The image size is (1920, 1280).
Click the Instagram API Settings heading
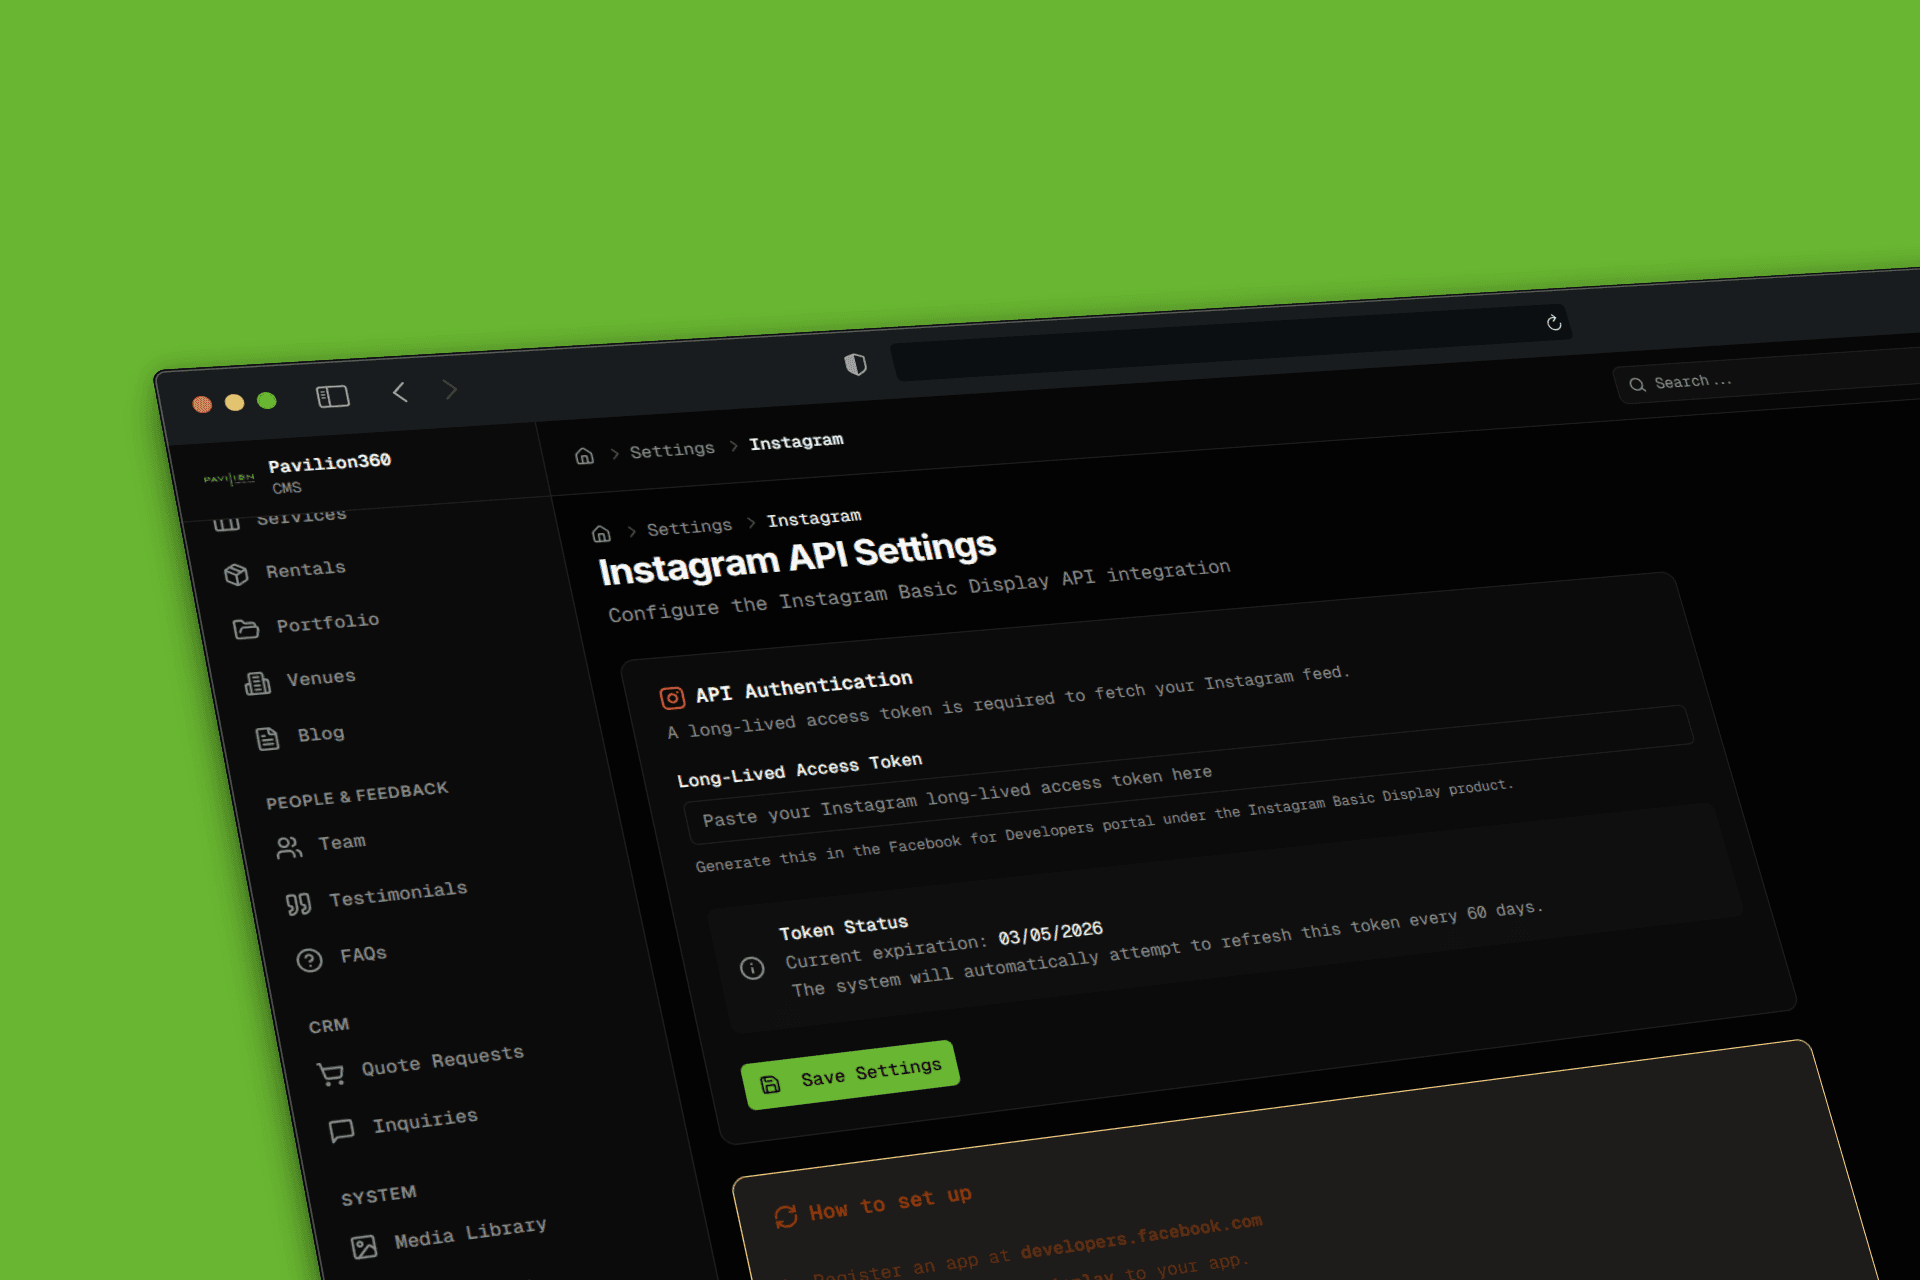(x=797, y=558)
